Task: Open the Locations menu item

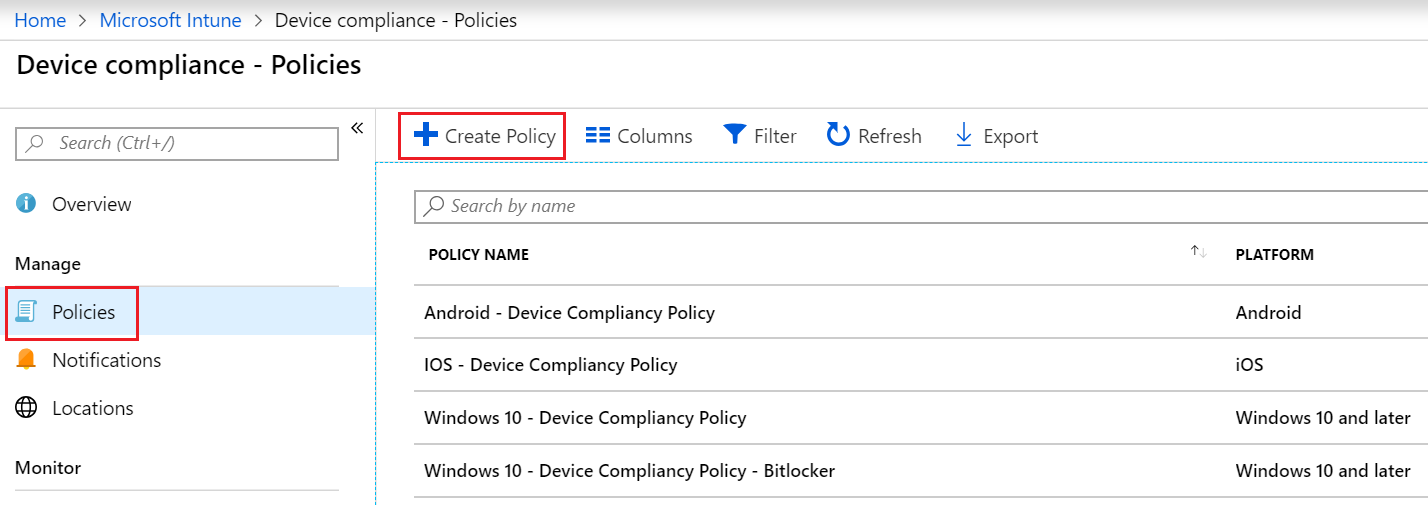Action: coord(92,408)
